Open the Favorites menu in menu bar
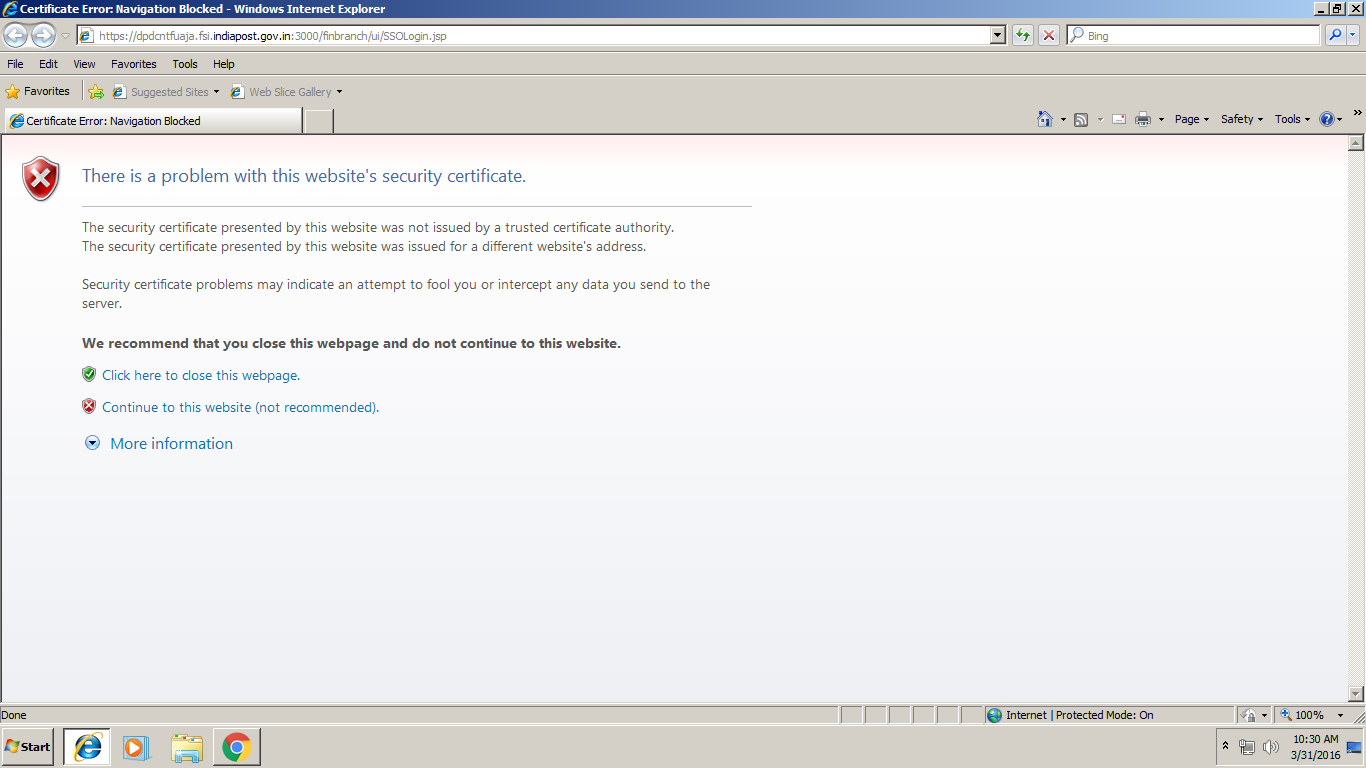 [133, 63]
